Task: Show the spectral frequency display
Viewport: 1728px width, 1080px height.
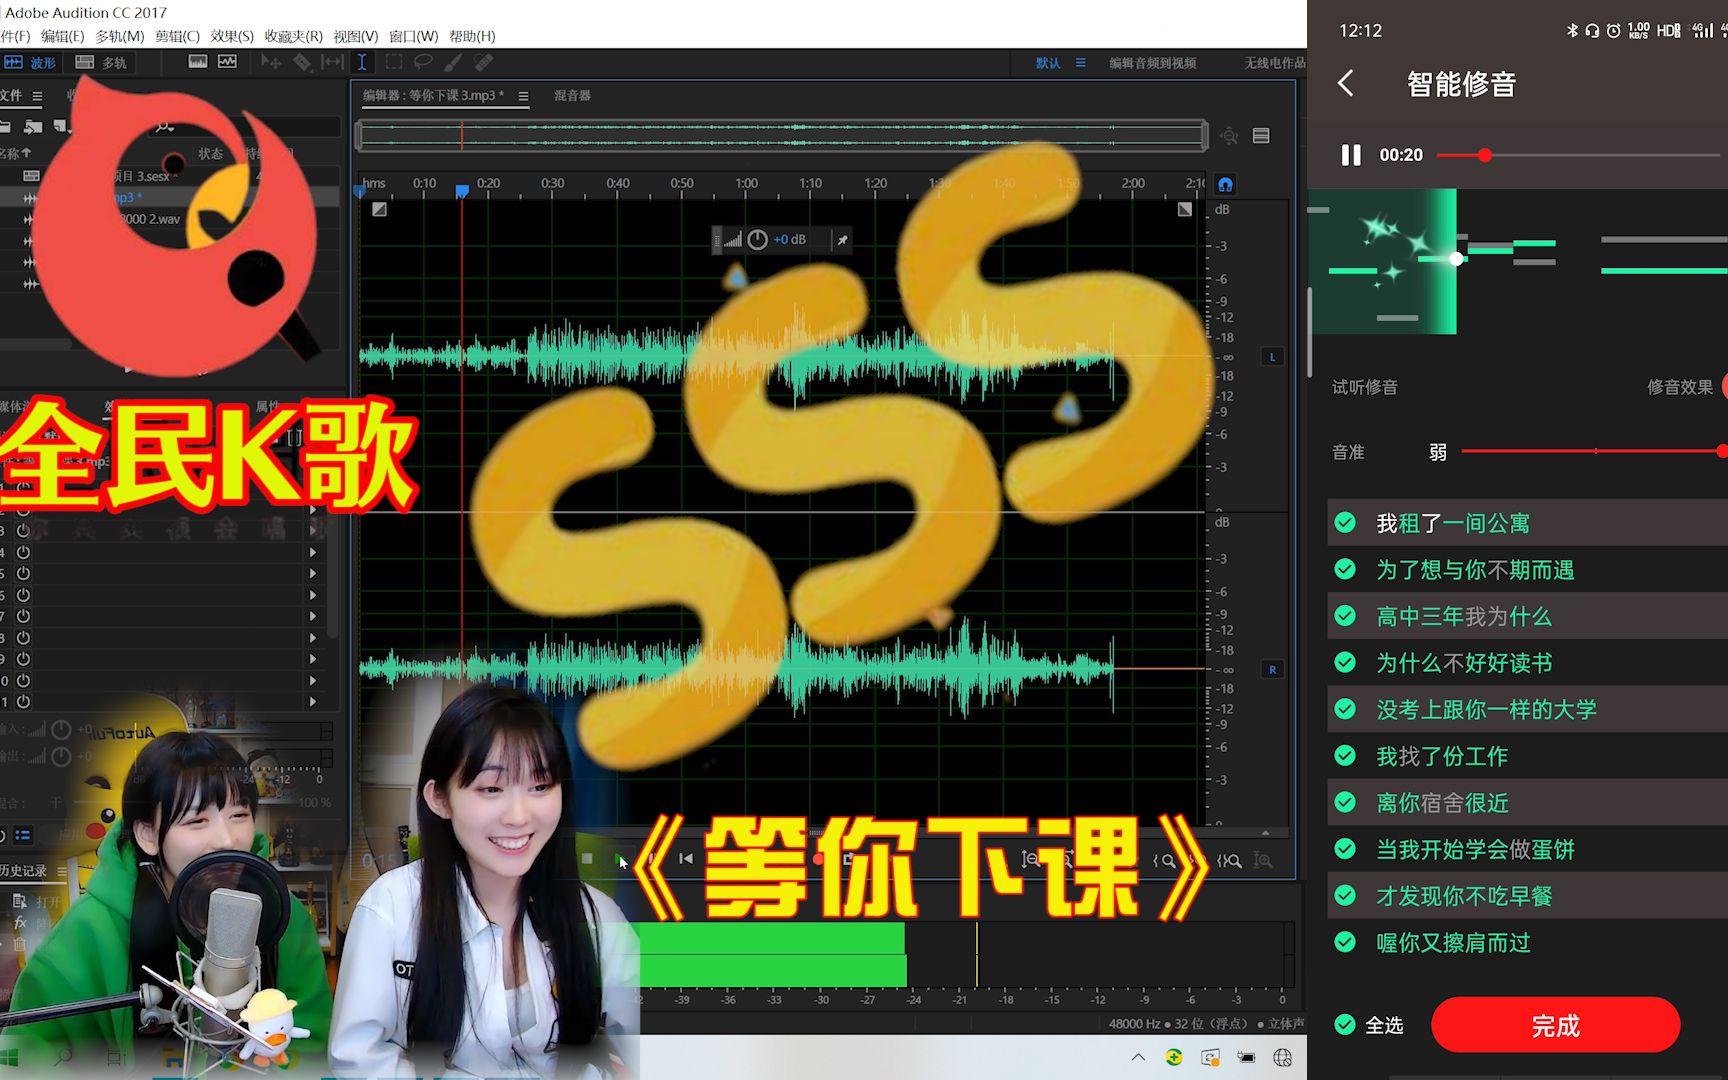Action: click(x=198, y=62)
